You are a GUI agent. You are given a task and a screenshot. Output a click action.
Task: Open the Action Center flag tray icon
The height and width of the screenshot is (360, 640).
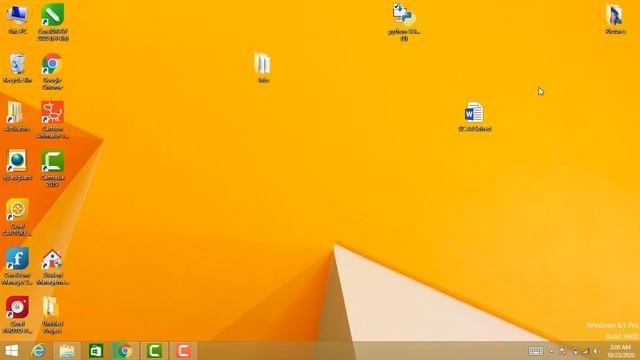tap(564, 351)
